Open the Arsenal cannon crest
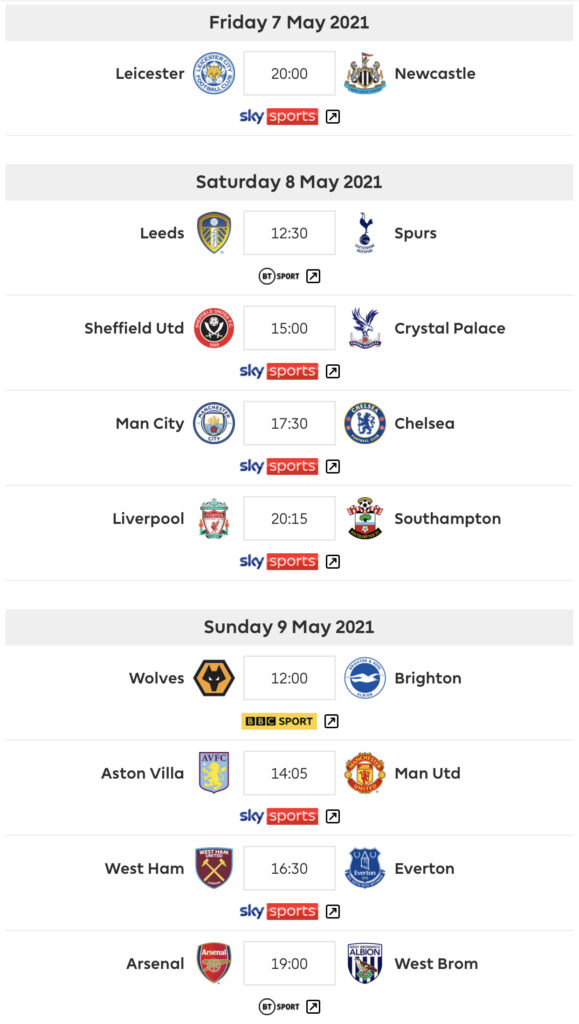Screen dimensions: 579x1024 [214, 963]
